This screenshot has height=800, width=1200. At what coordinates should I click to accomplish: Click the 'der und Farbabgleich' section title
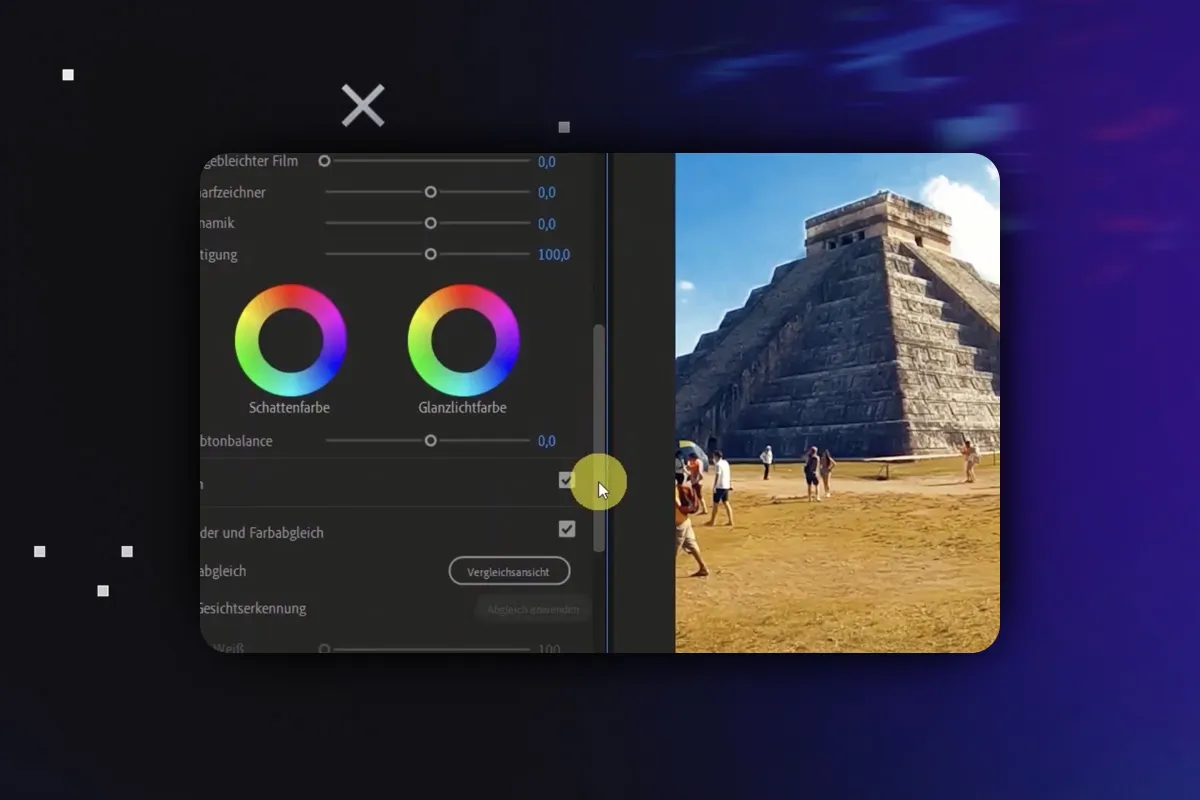(x=262, y=533)
